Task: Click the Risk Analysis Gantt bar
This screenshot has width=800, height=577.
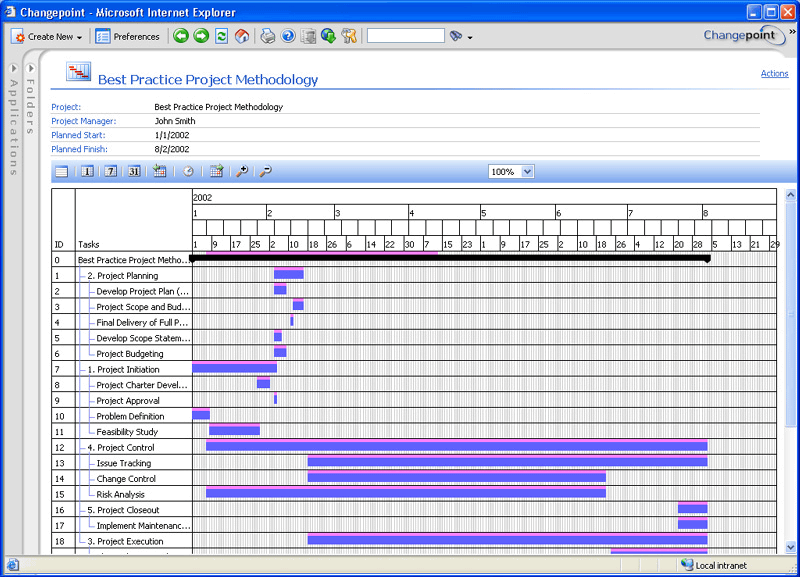Action: pyautogui.click(x=406, y=492)
